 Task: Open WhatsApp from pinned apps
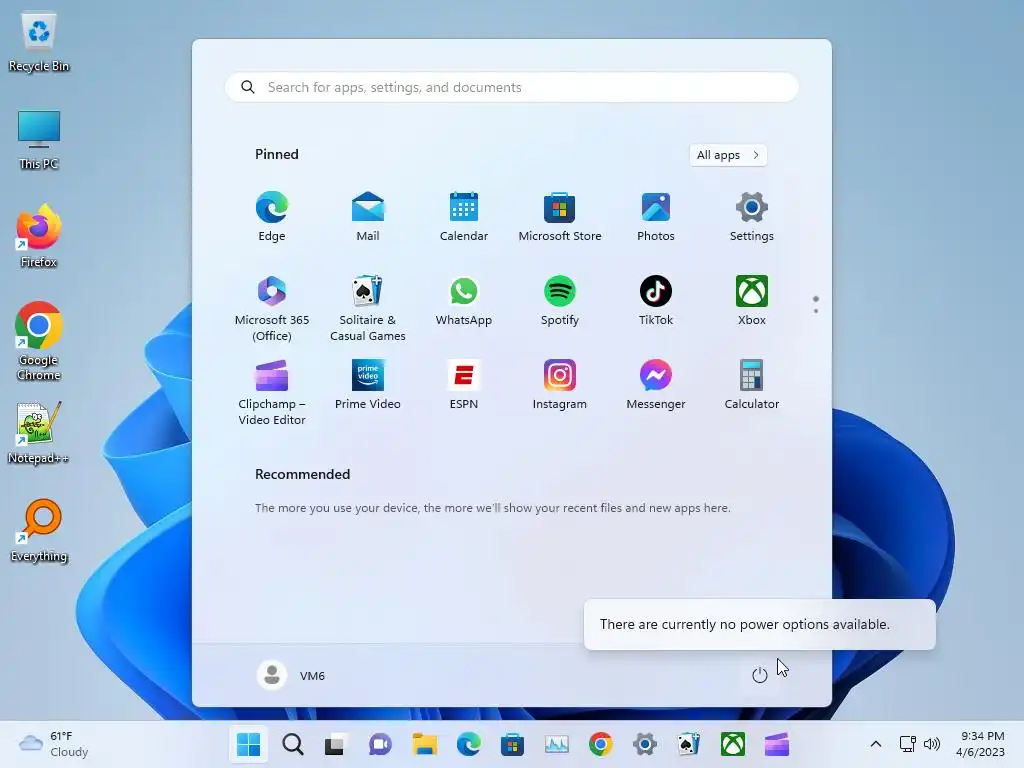(x=464, y=301)
